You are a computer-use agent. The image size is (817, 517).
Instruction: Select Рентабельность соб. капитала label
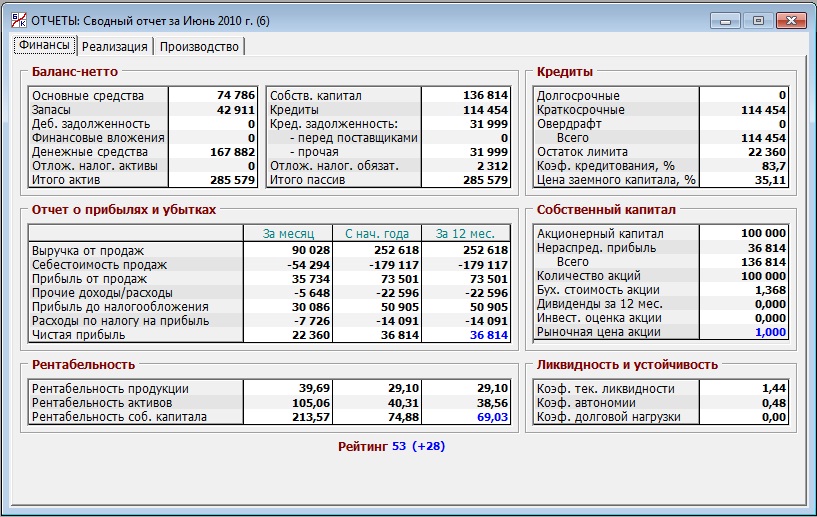pos(119,417)
